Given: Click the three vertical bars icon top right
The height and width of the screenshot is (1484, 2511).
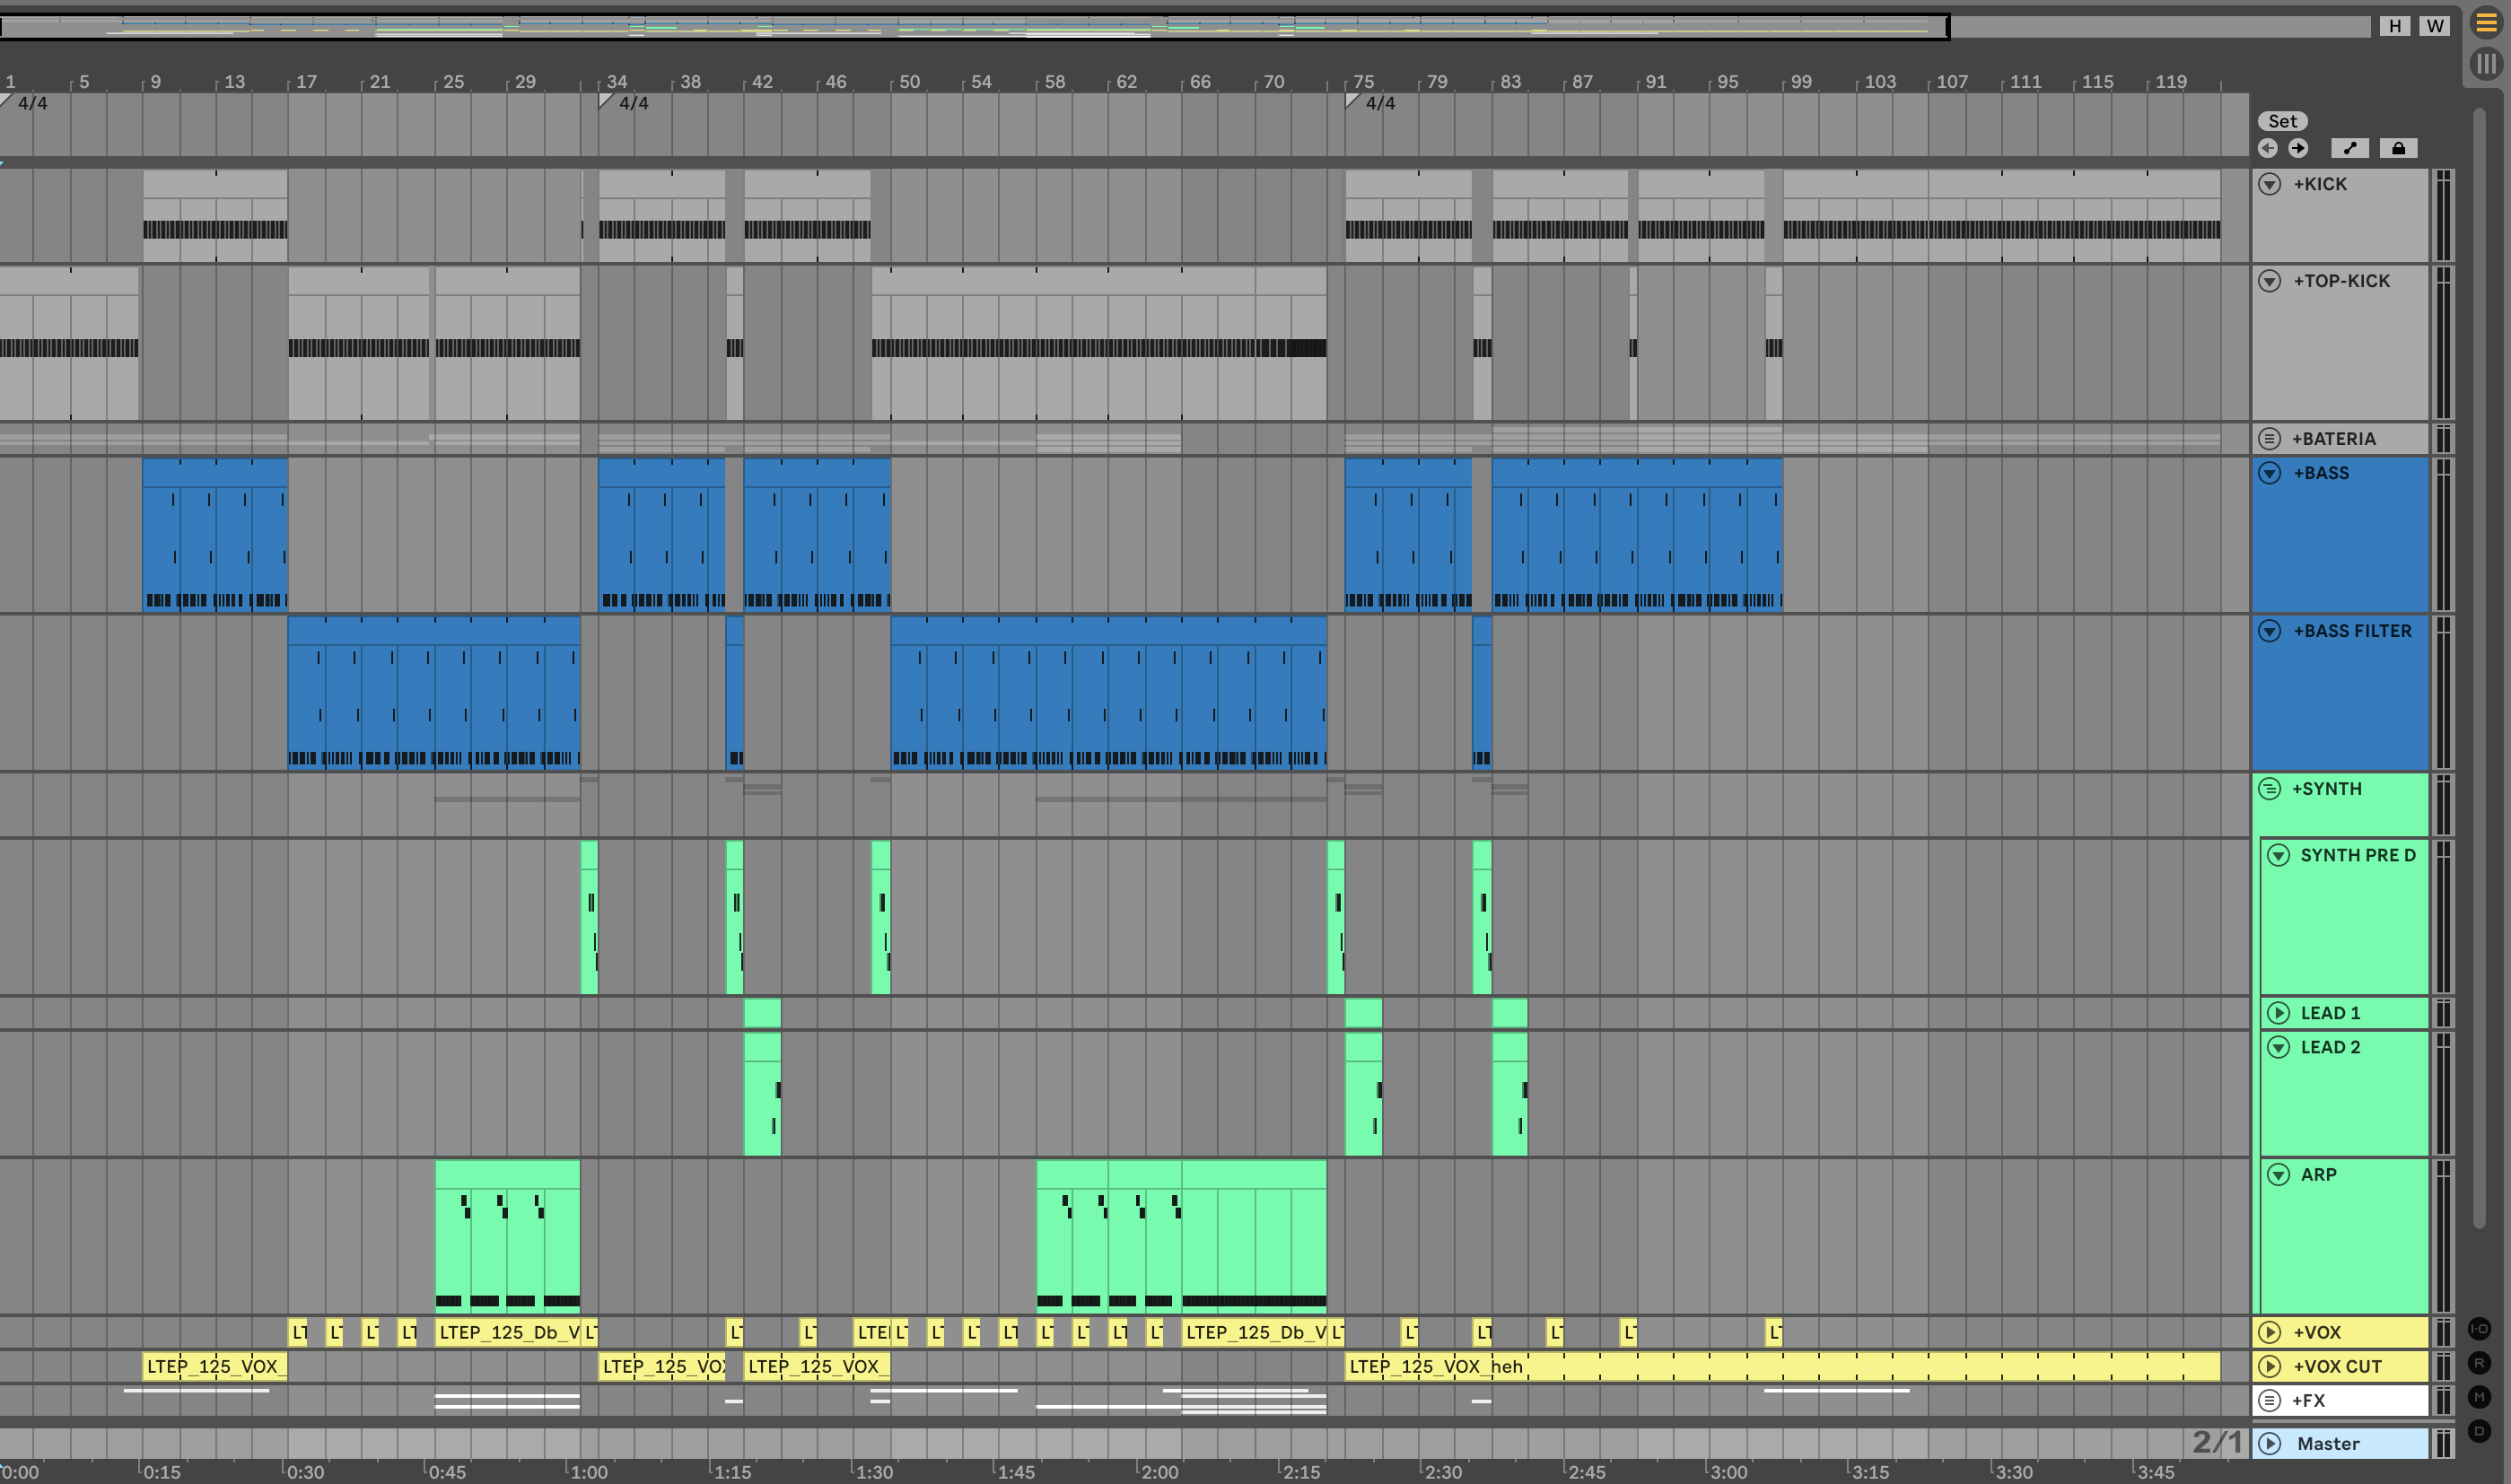Looking at the screenshot, I should point(2486,64).
